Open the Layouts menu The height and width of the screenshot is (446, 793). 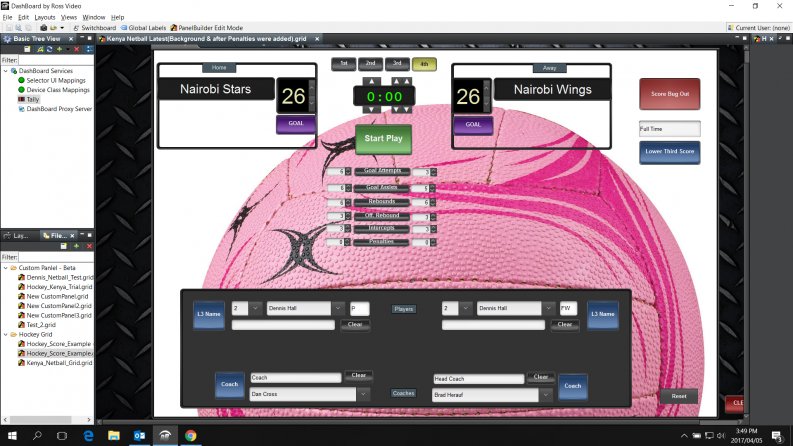45,17
